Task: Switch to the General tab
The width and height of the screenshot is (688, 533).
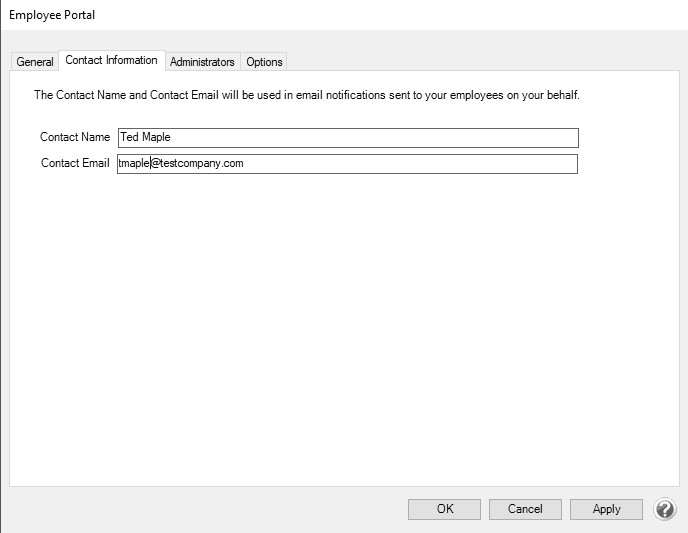Action: 35,62
